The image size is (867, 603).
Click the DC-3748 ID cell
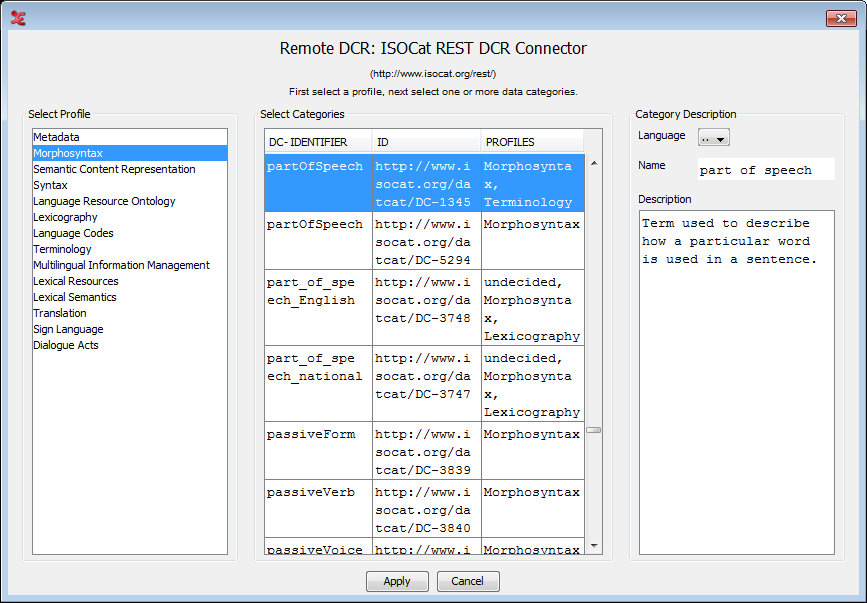coord(427,308)
